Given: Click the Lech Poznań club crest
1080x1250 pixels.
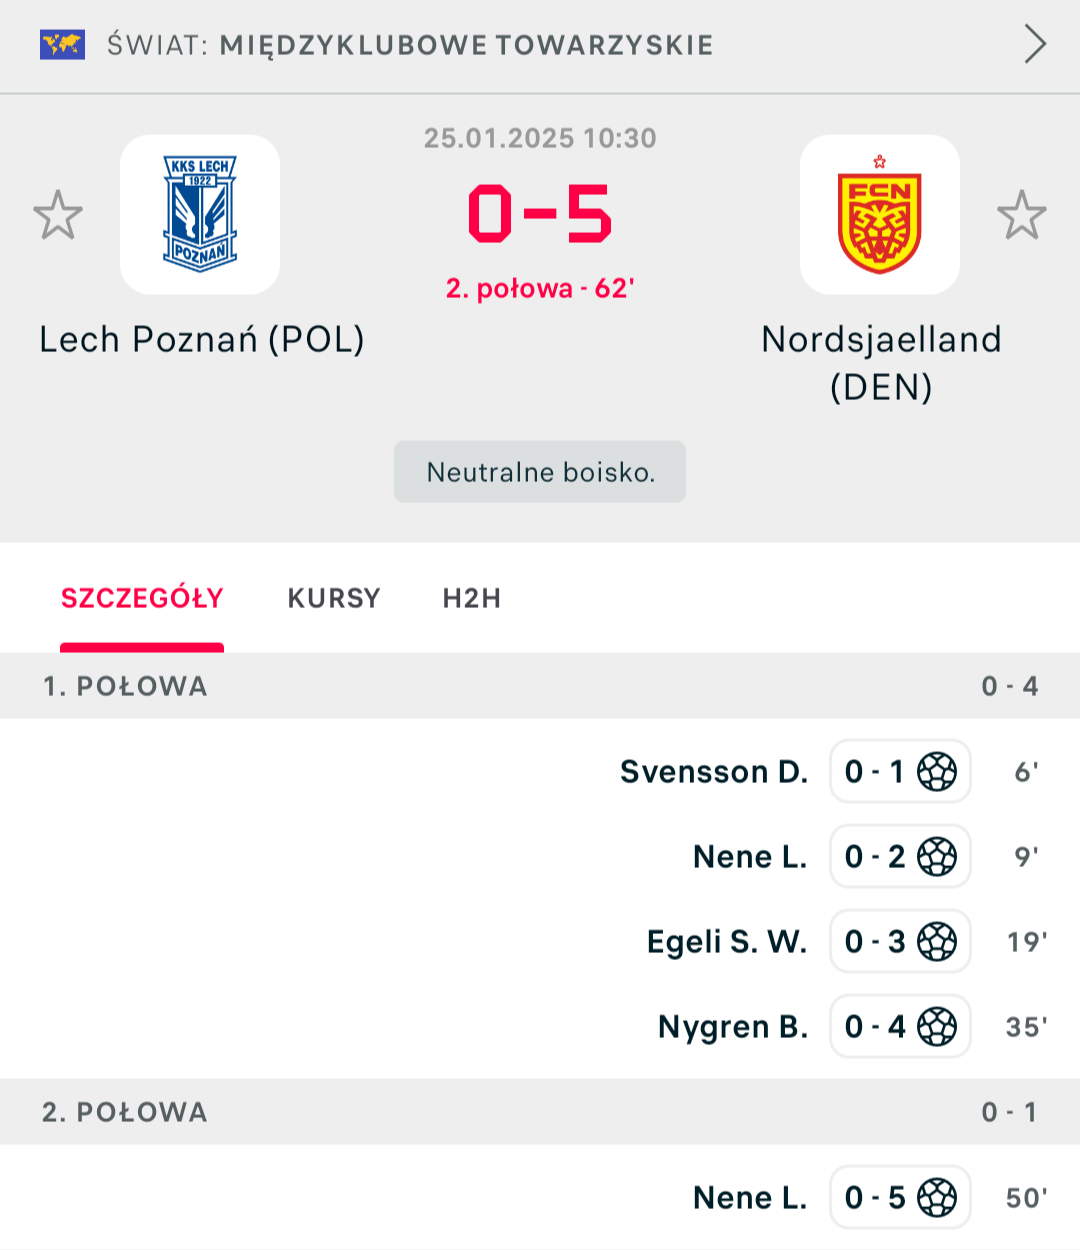Looking at the screenshot, I should coord(200,214).
